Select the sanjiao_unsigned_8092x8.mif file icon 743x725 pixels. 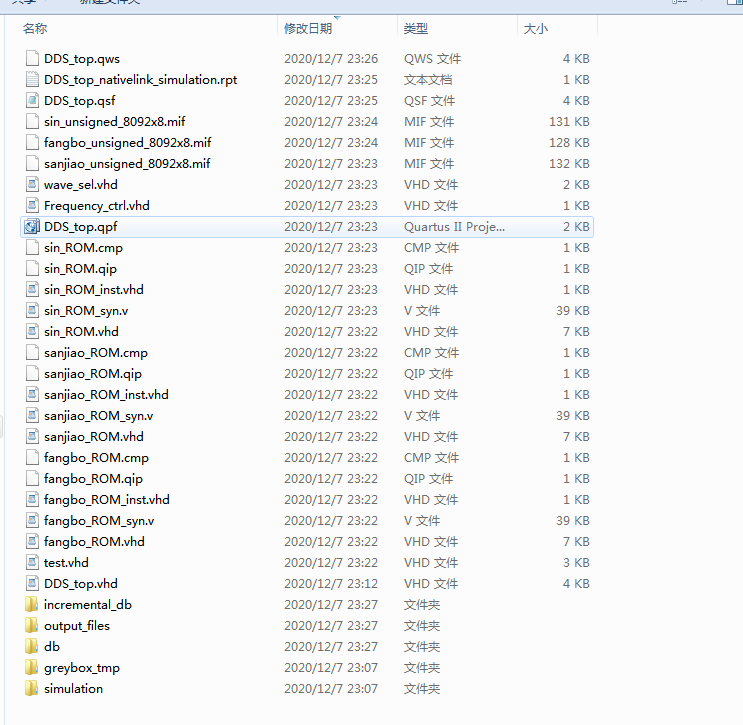pos(32,163)
